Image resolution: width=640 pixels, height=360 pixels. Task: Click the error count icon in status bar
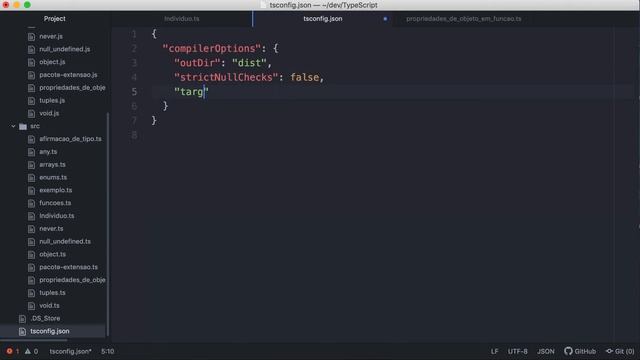tap(9, 351)
